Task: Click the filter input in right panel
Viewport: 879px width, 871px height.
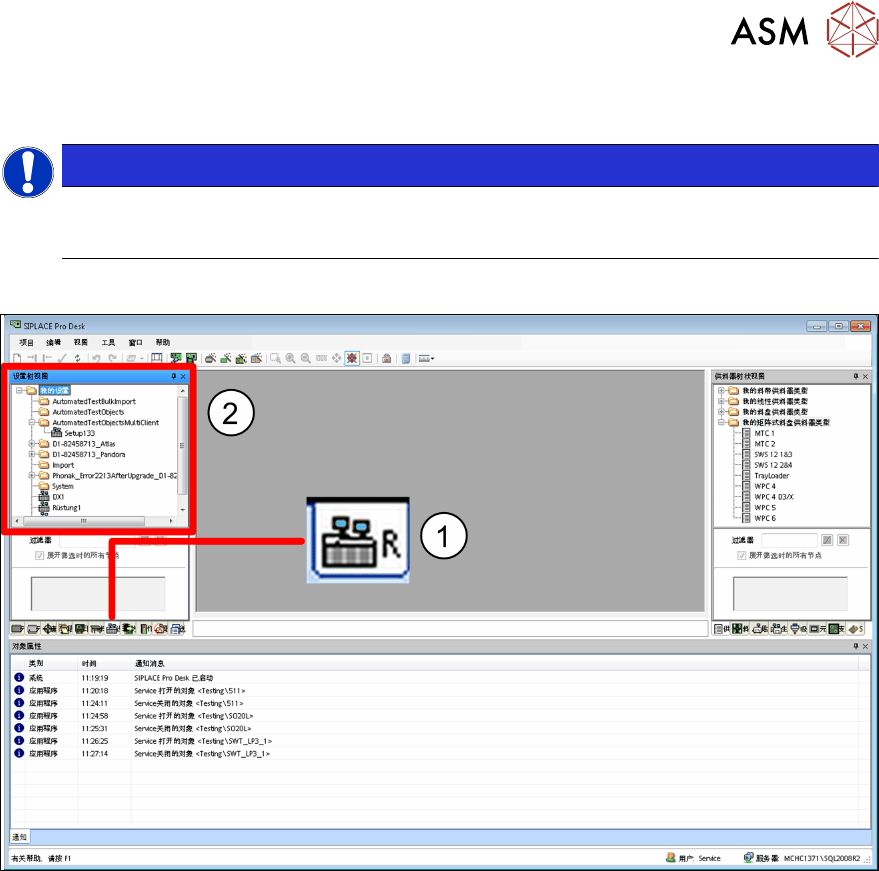Action: pyautogui.click(x=789, y=540)
